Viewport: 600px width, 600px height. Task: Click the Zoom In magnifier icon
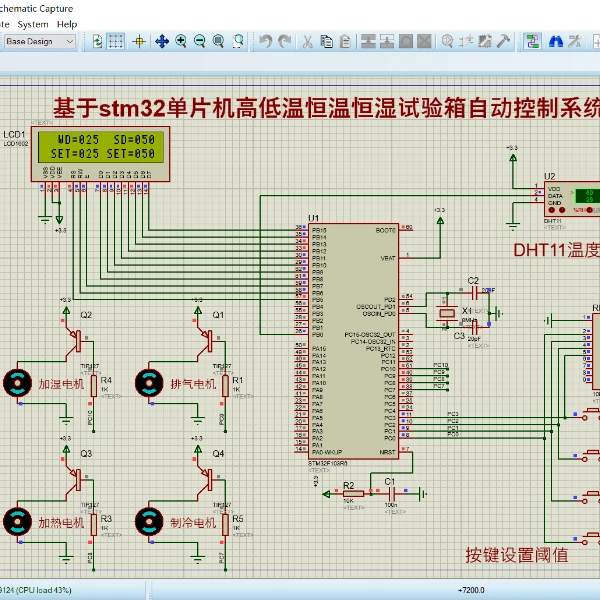coord(181,41)
